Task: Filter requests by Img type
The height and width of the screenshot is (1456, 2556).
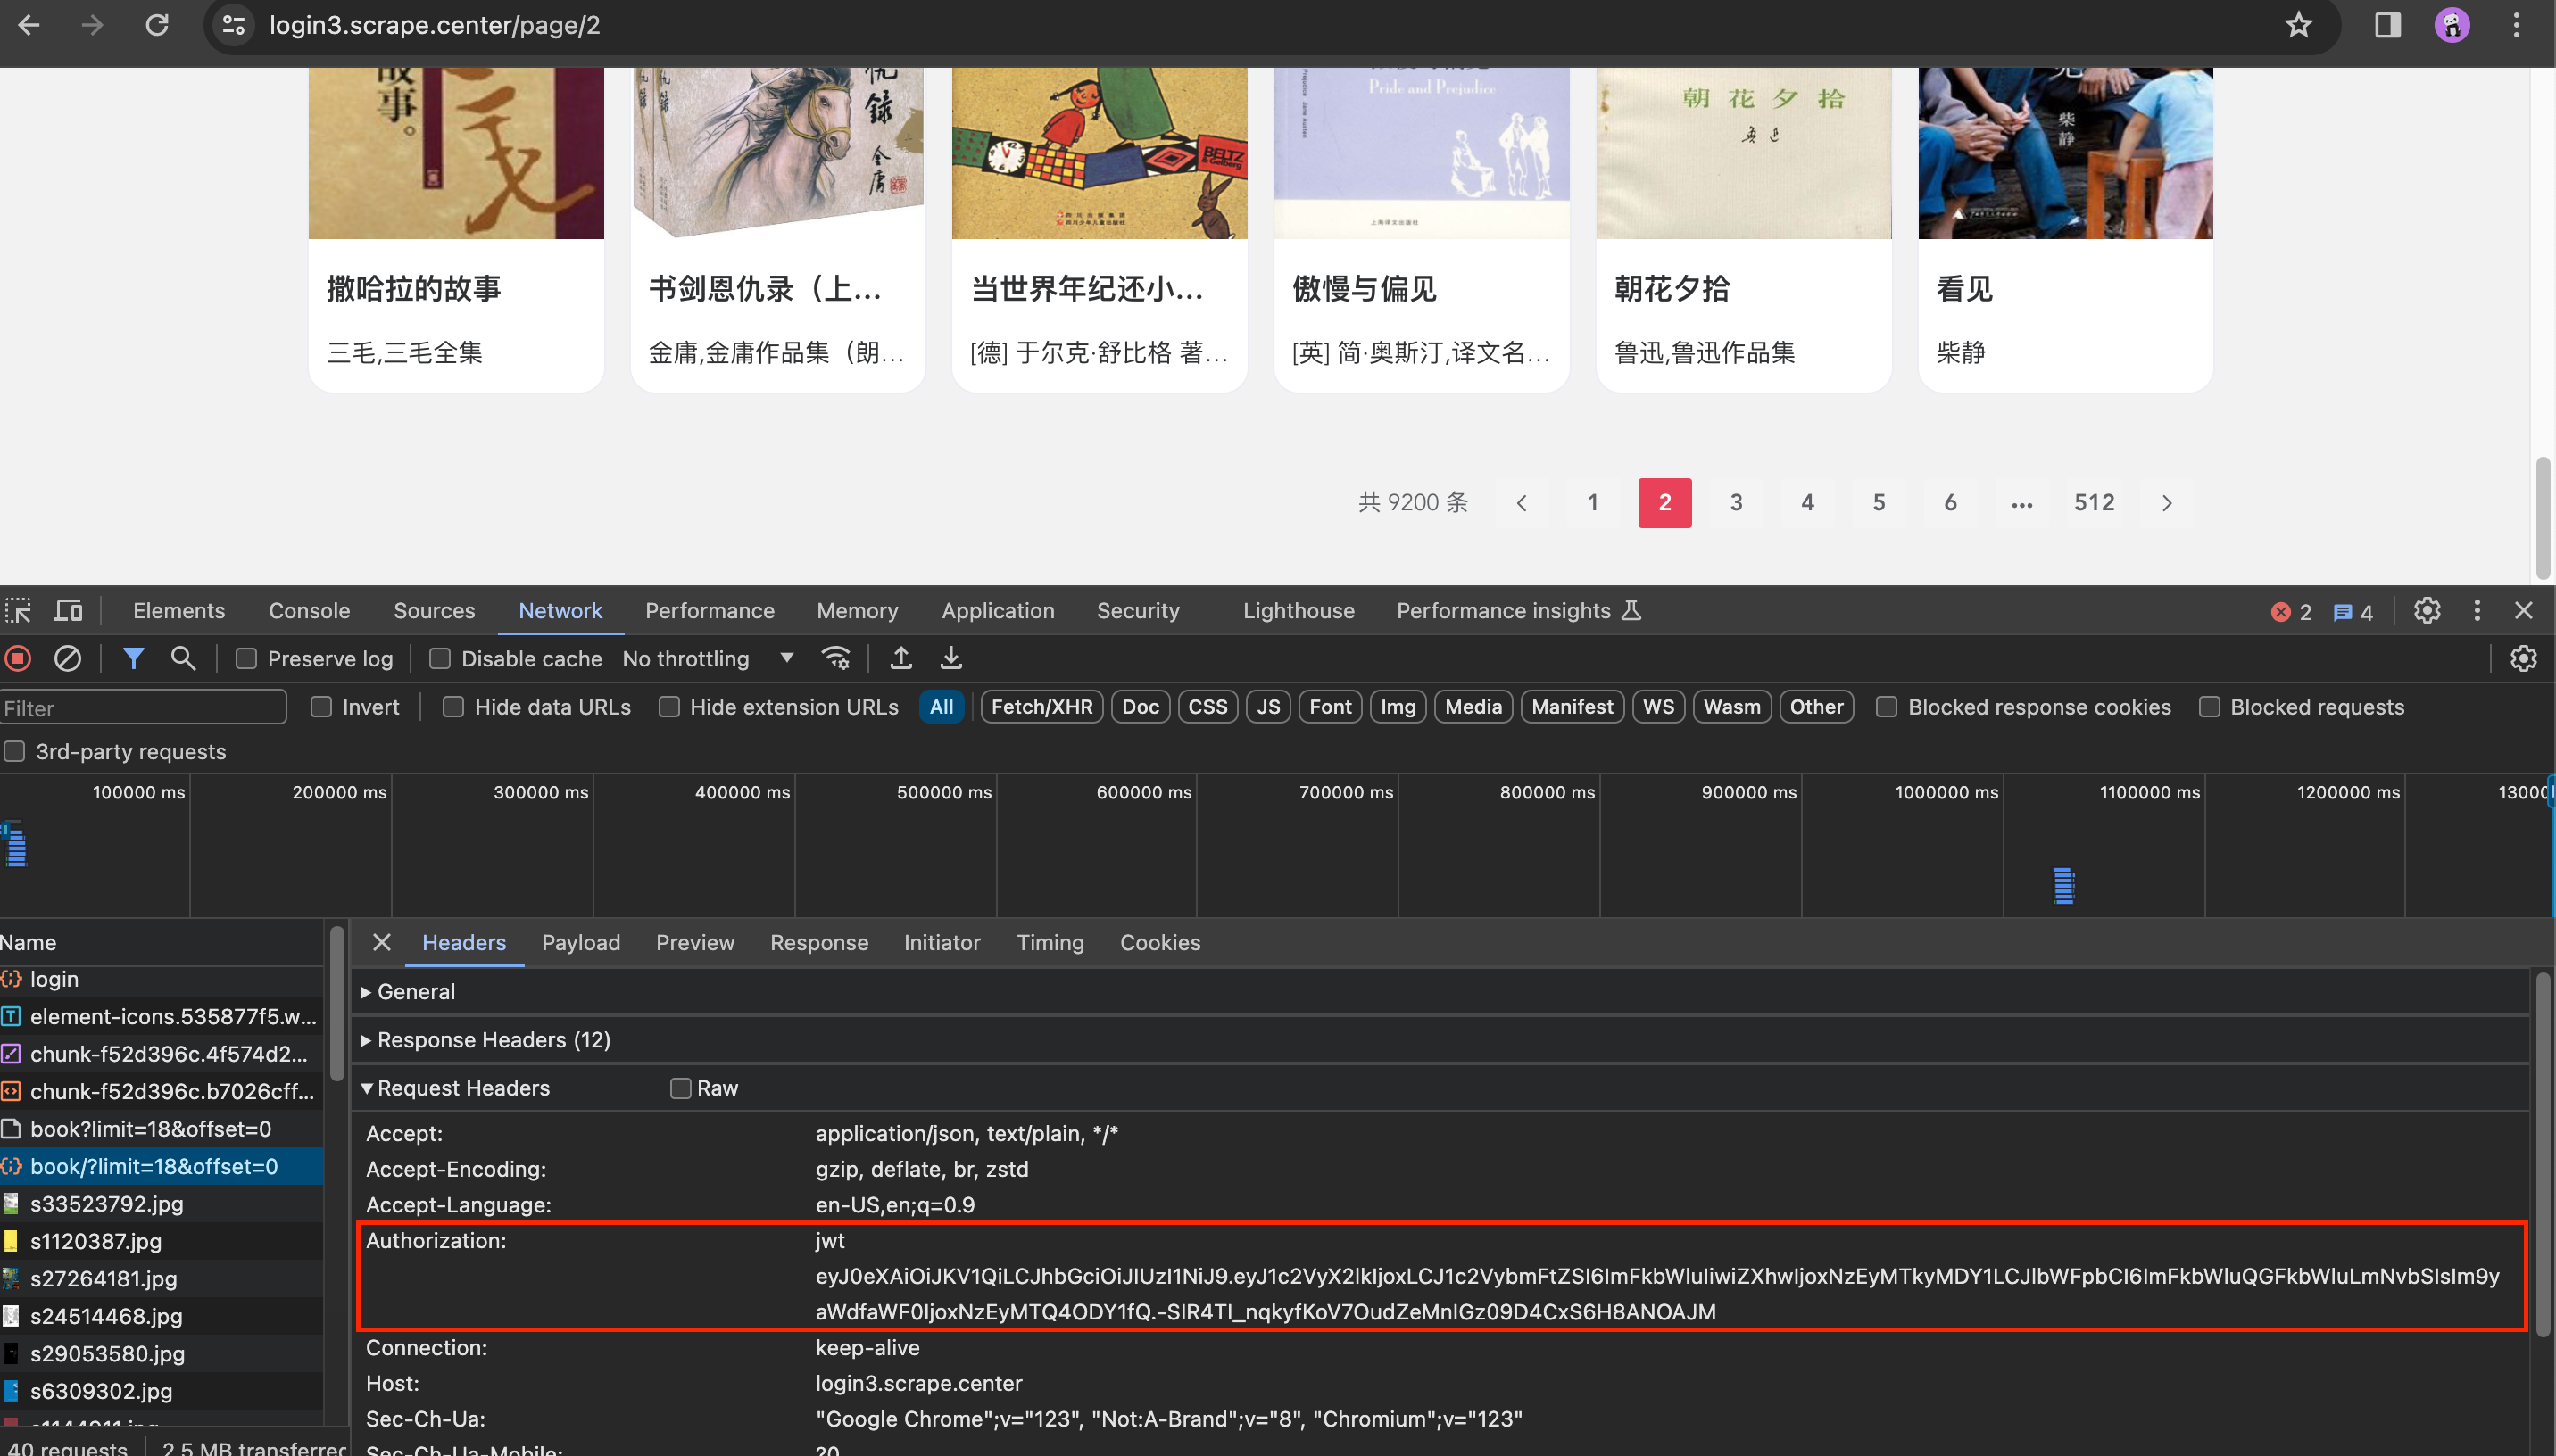Action: point(1397,707)
